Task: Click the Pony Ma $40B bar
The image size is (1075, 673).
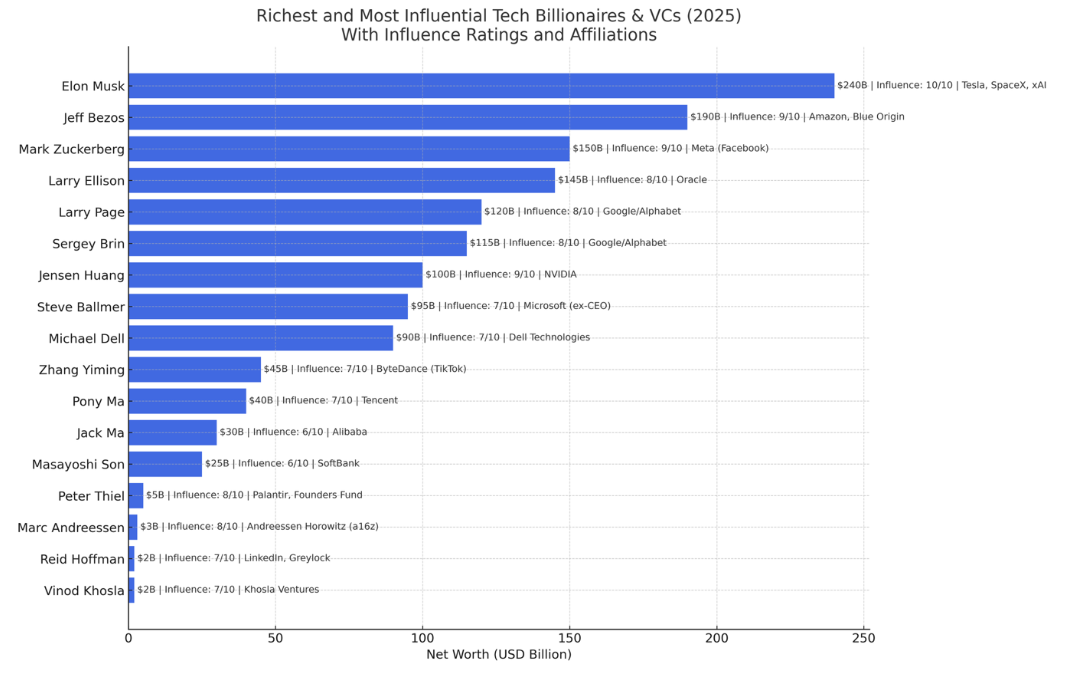Action: tap(187, 401)
